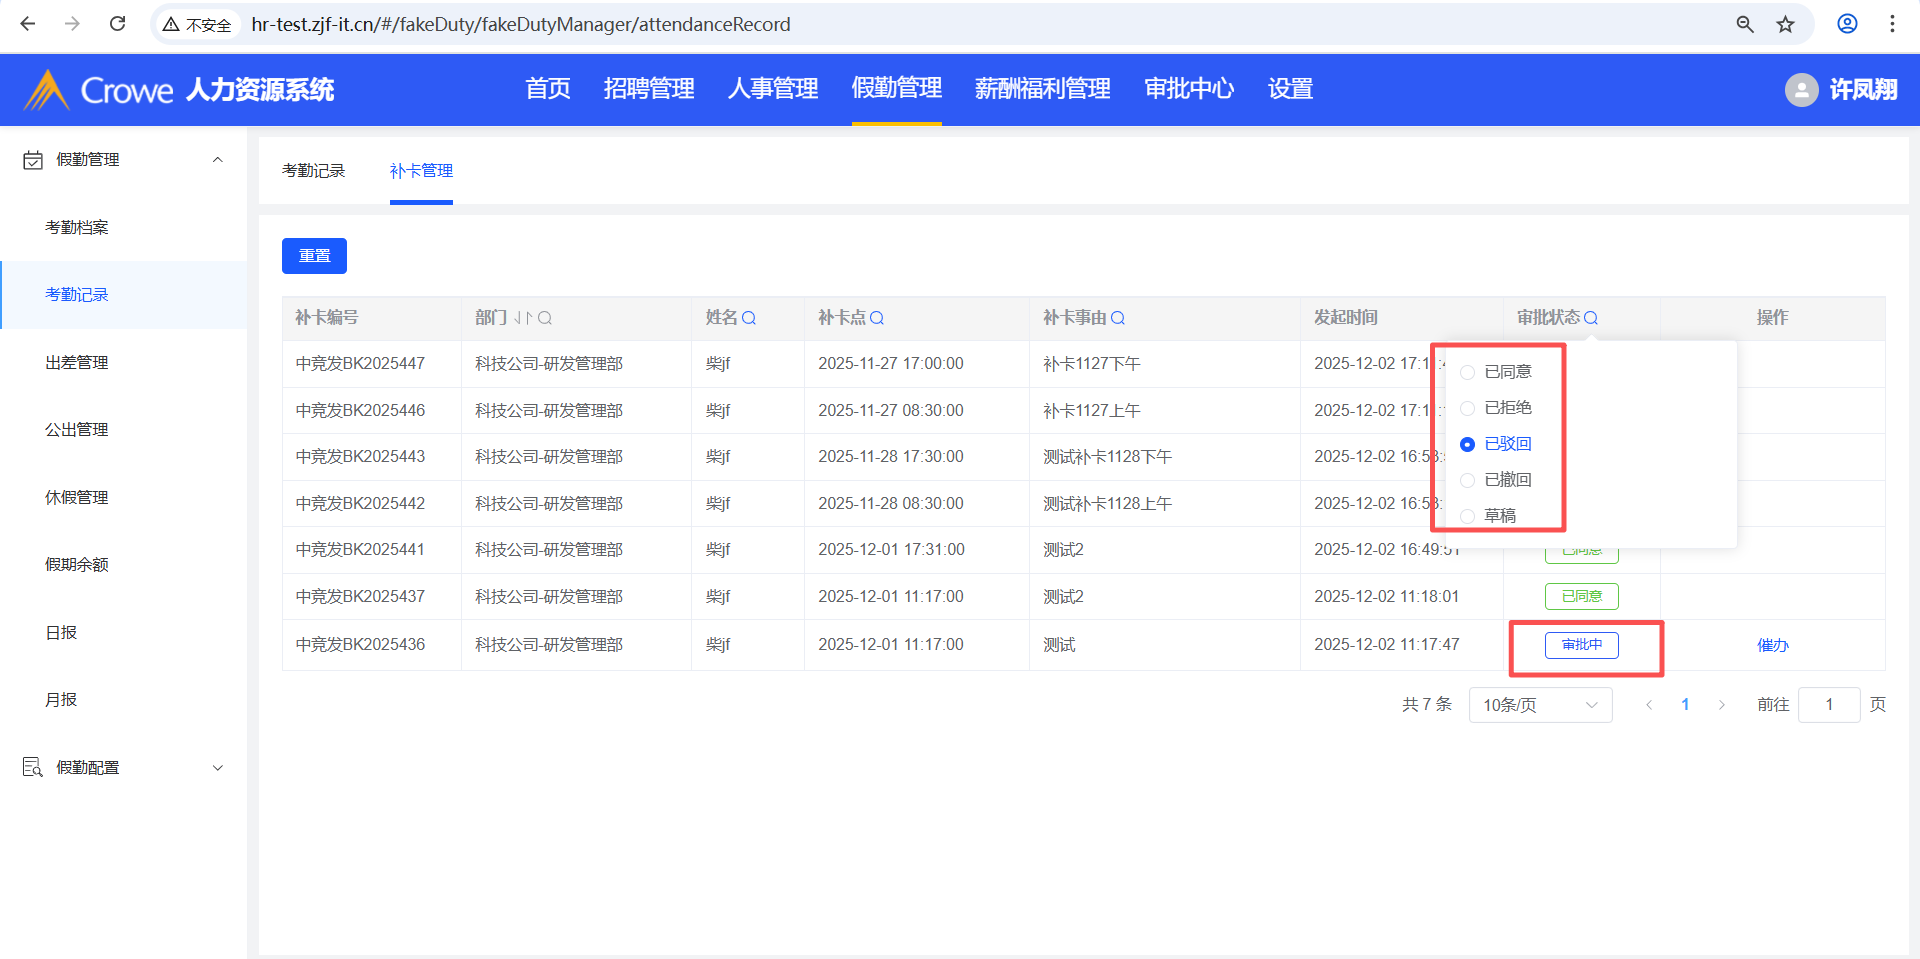This screenshot has width=1920, height=959.
Task: Reload the page with browser refresh icon
Action: (117, 24)
